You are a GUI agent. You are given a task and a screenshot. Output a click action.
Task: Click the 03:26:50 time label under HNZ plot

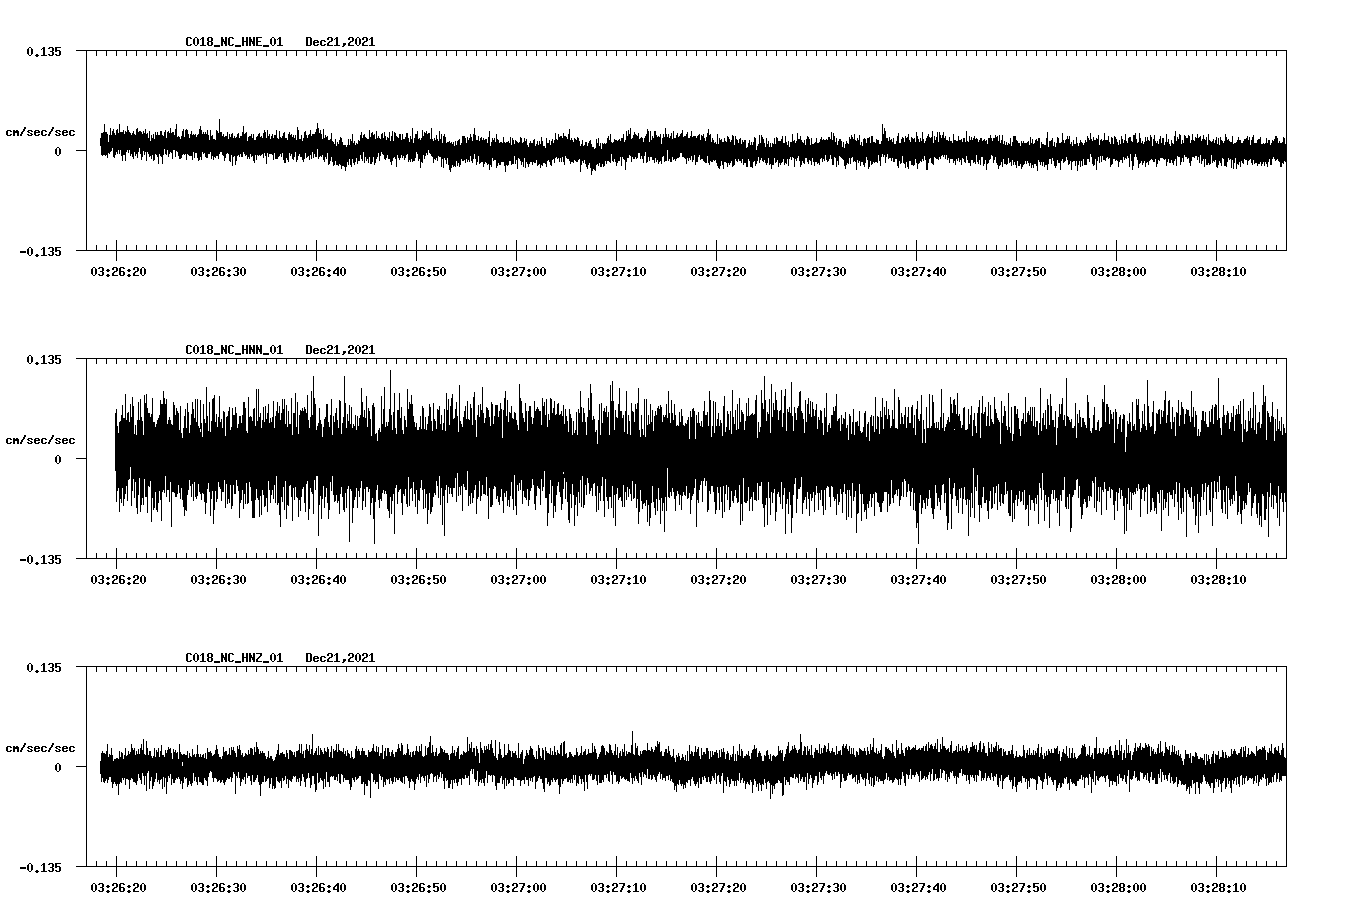point(418,887)
